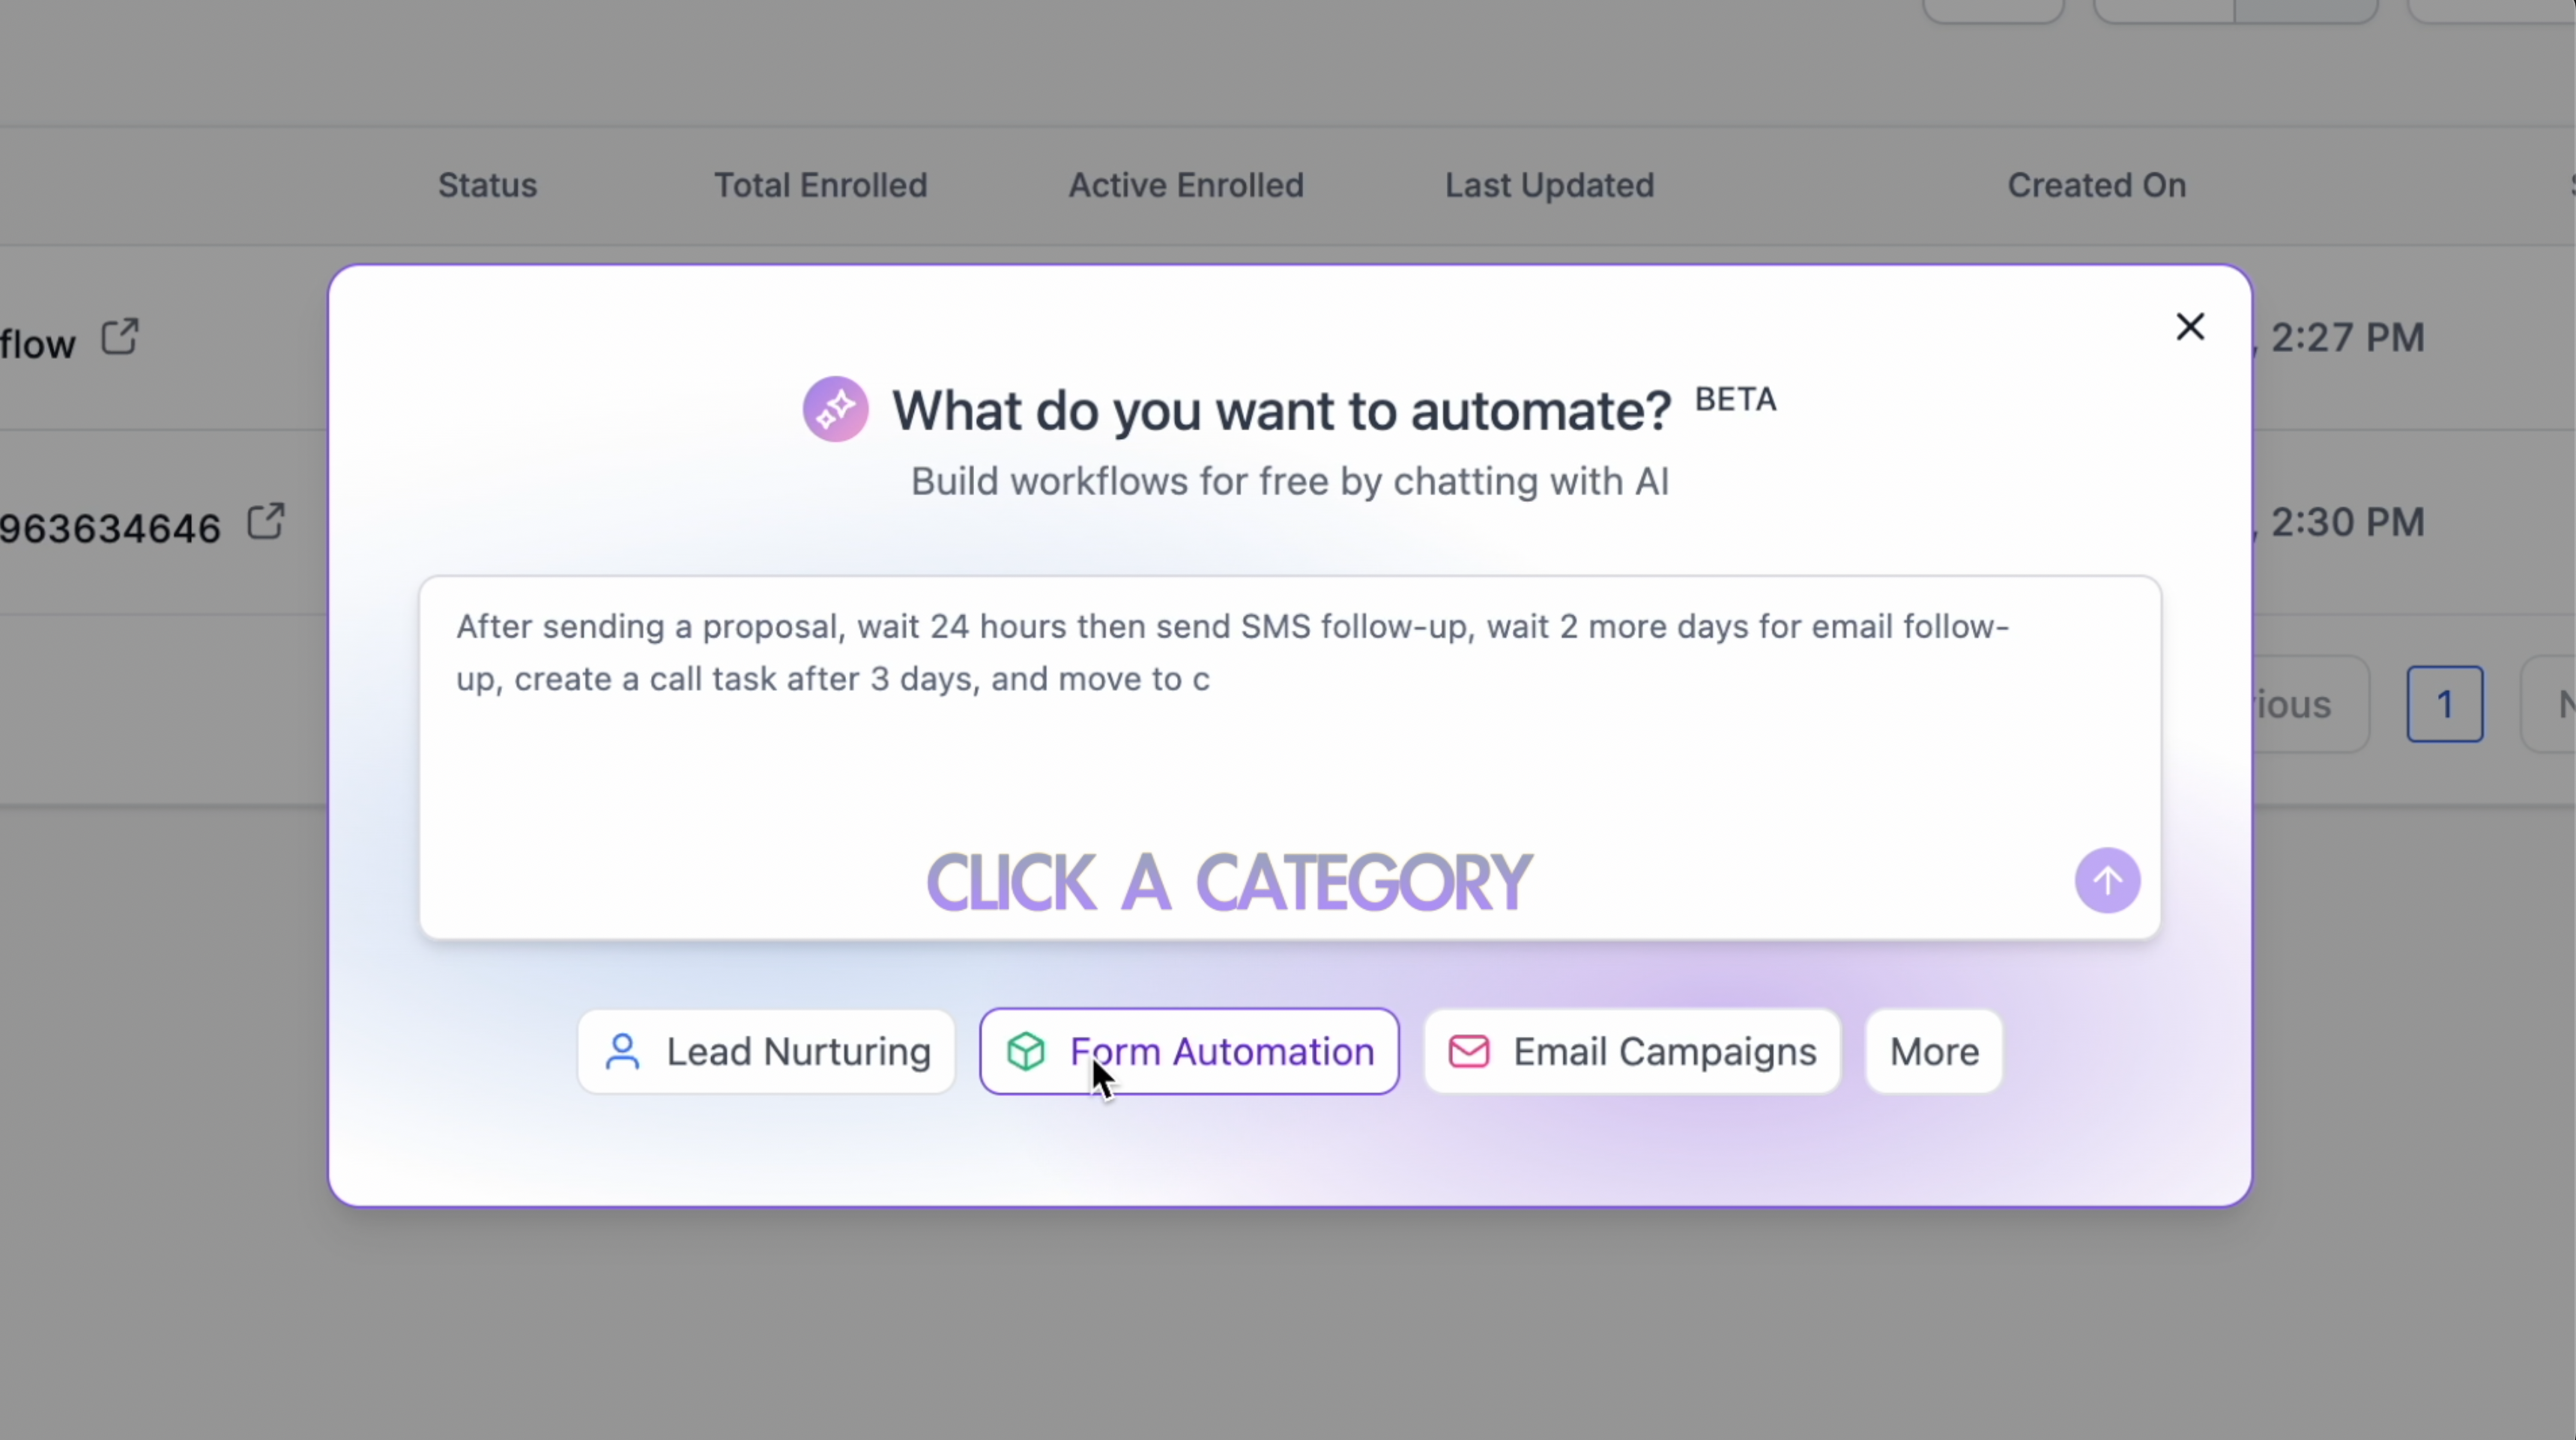Viewport: 2576px width, 1440px height.
Task: Sort by Status column header
Action: point(487,185)
